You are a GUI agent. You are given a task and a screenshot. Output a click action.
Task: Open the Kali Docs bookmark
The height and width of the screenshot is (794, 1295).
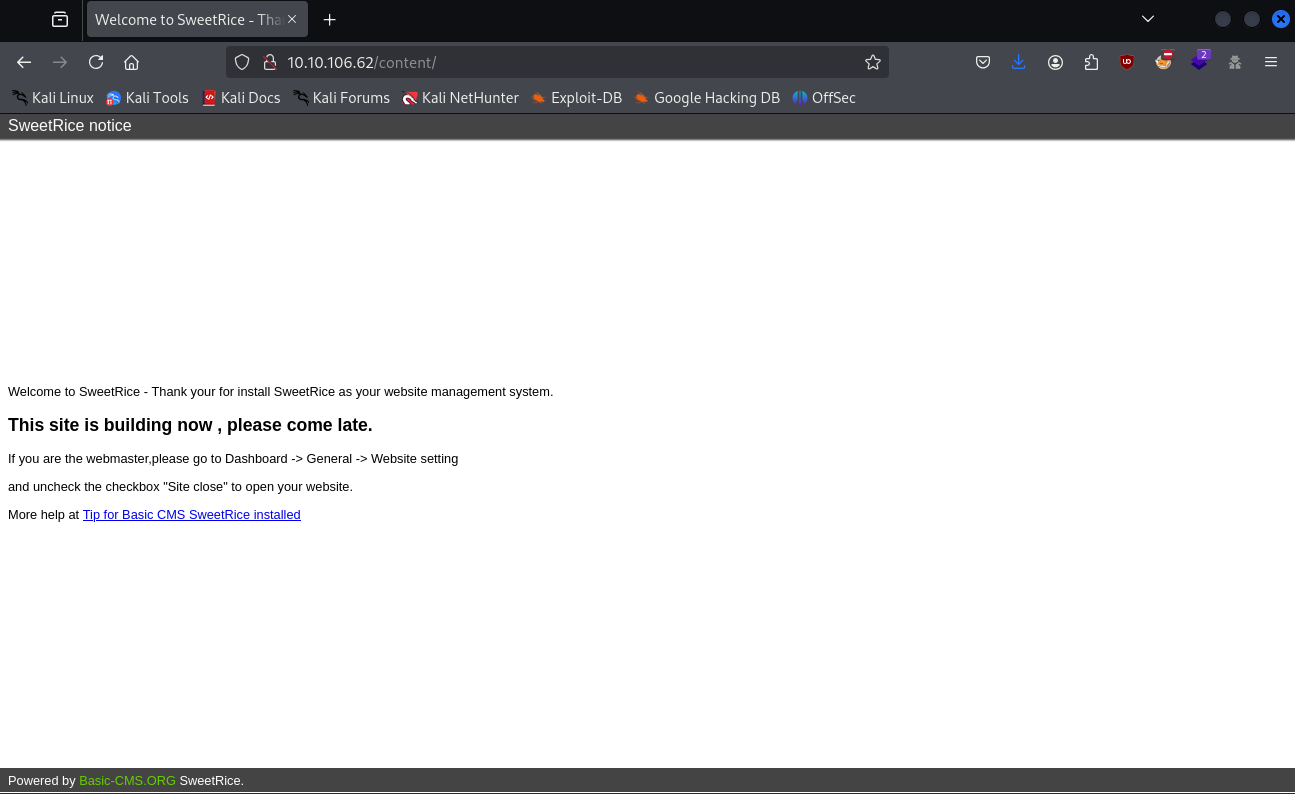click(x=240, y=98)
